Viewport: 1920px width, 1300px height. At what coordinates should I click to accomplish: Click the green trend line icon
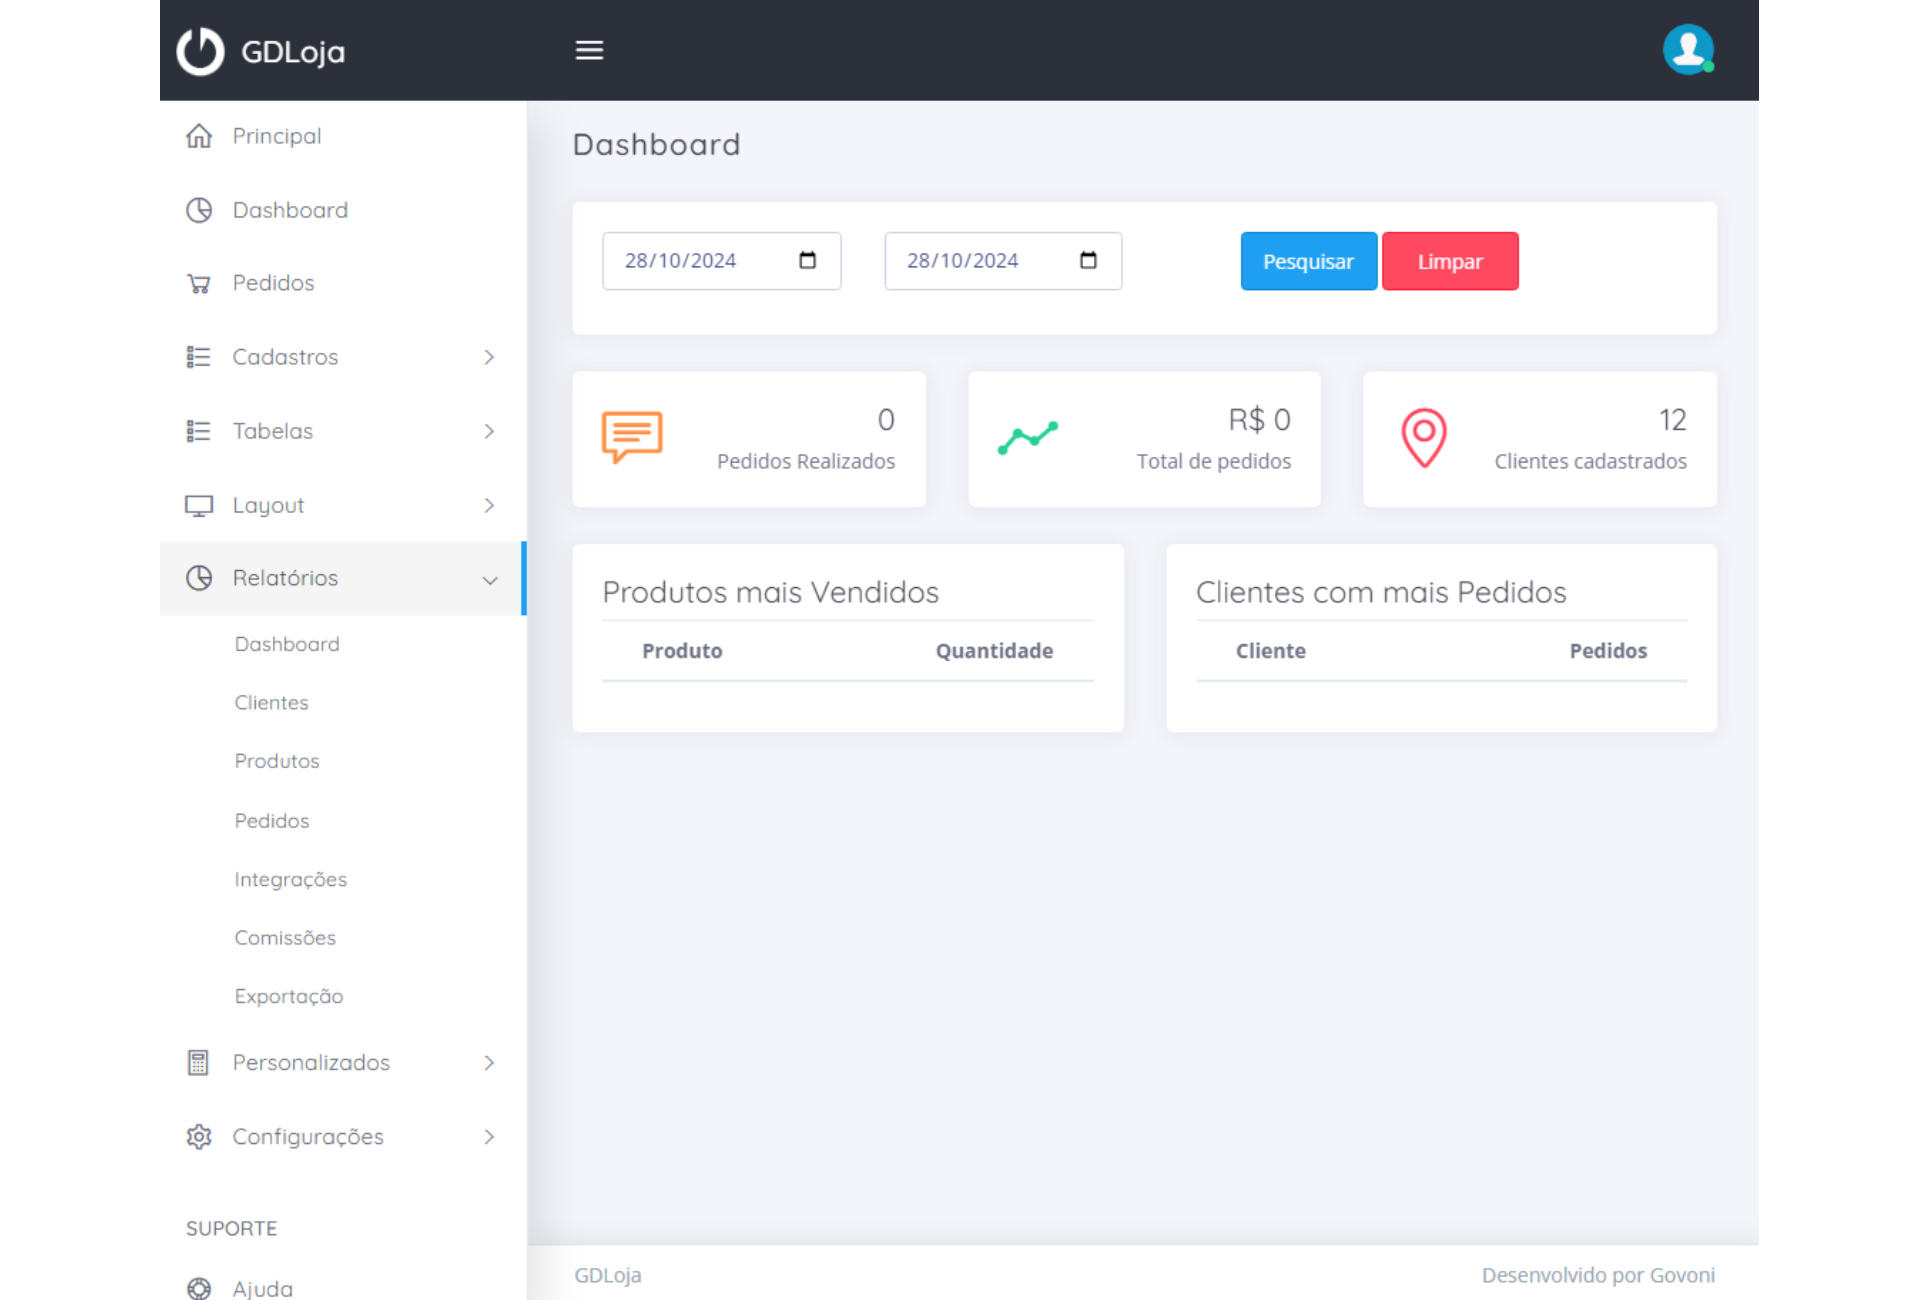tap(1028, 438)
